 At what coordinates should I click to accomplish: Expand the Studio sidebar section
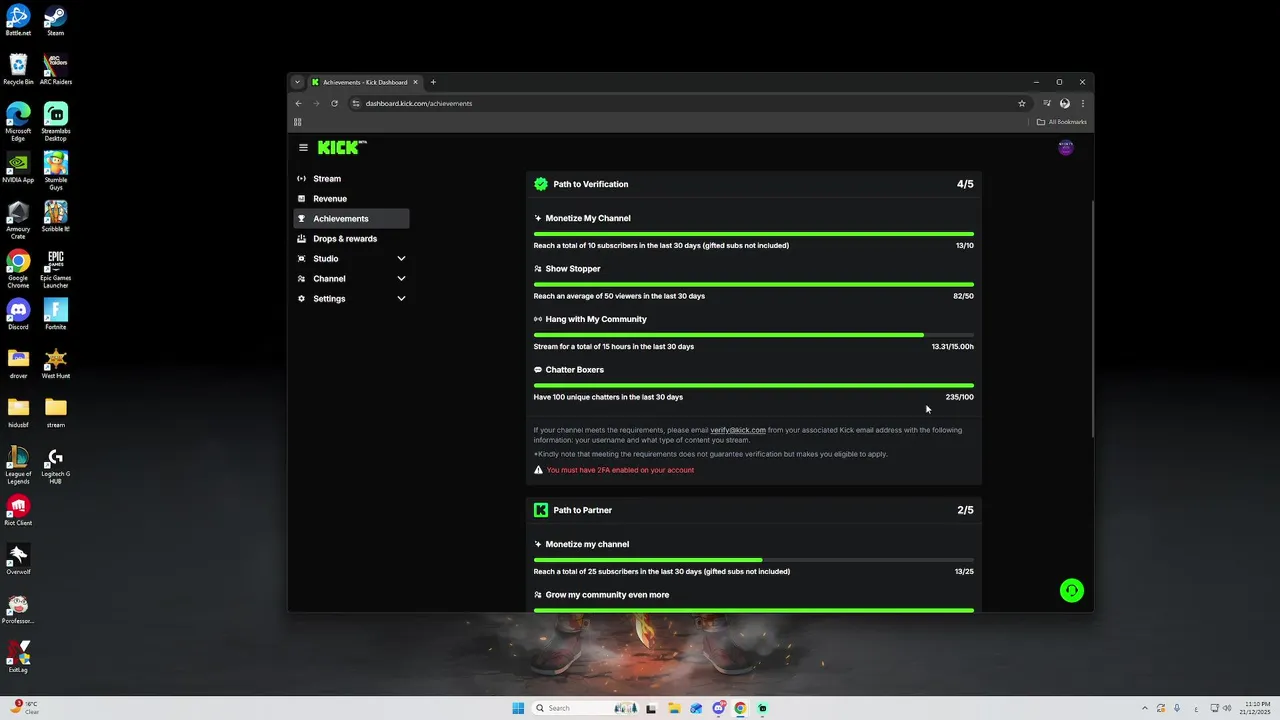(352, 259)
